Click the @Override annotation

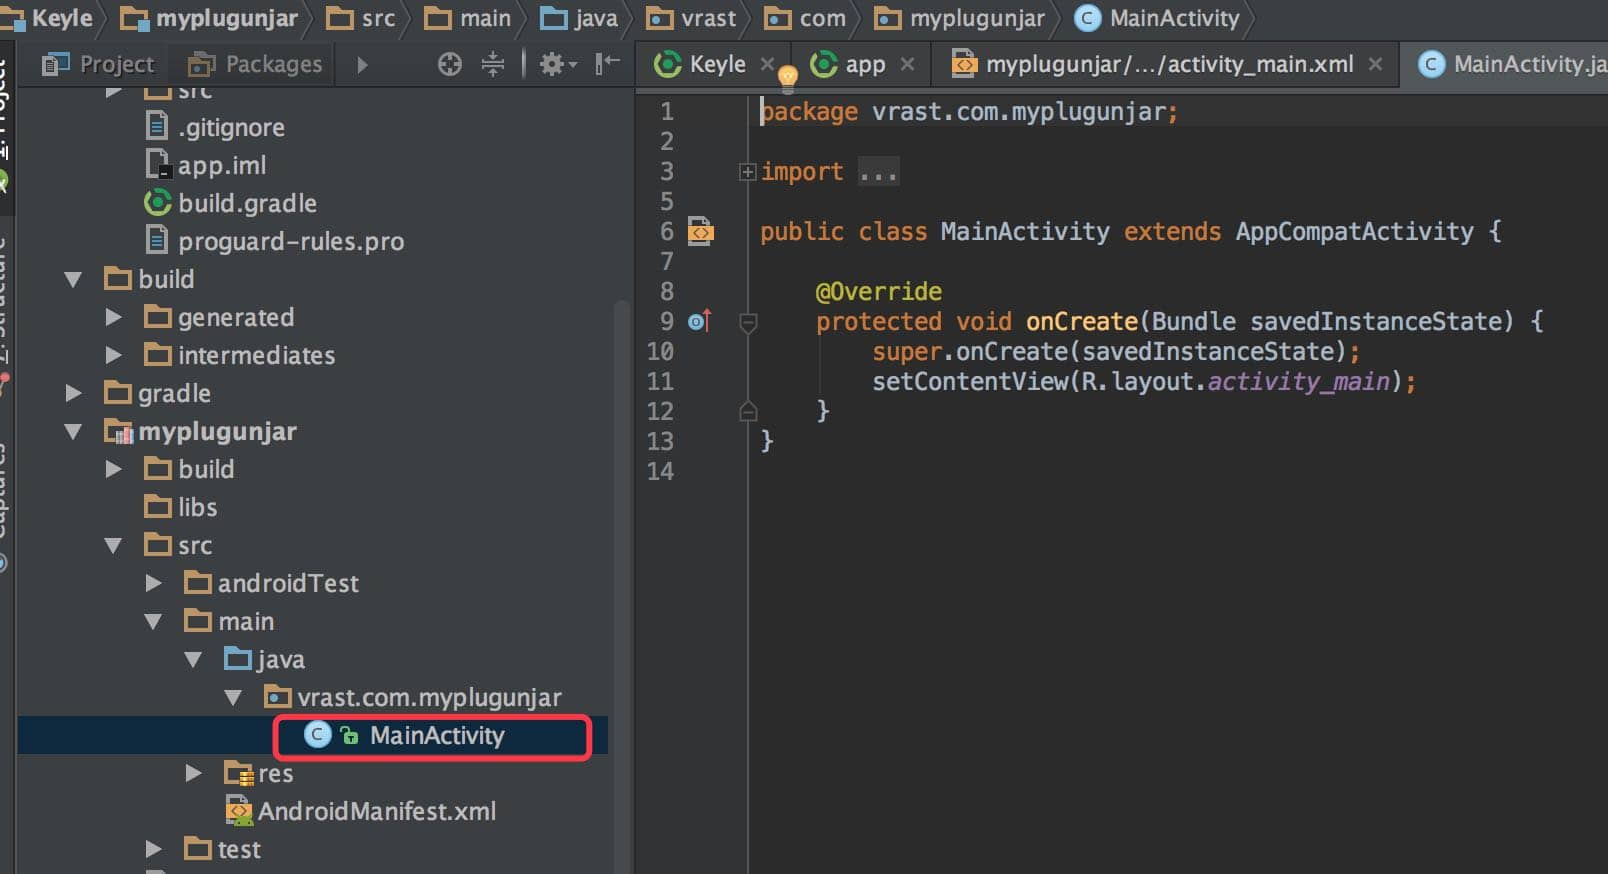click(x=879, y=291)
